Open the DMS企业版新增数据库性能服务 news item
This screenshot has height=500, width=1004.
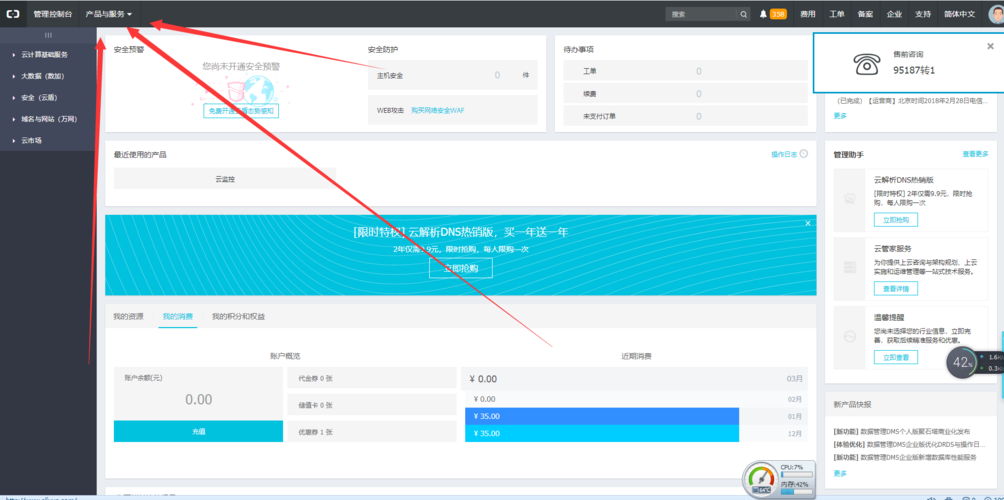click(905, 457)
